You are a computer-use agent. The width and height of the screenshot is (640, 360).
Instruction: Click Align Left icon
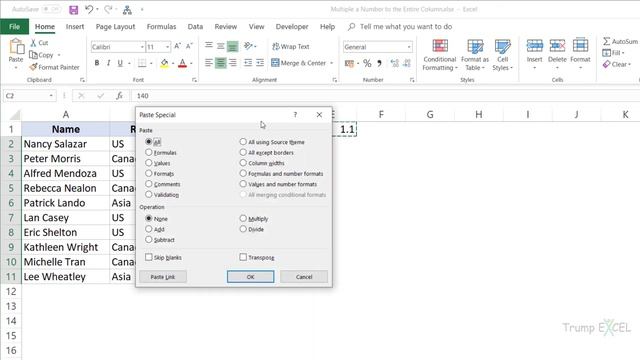pos(209,63)
